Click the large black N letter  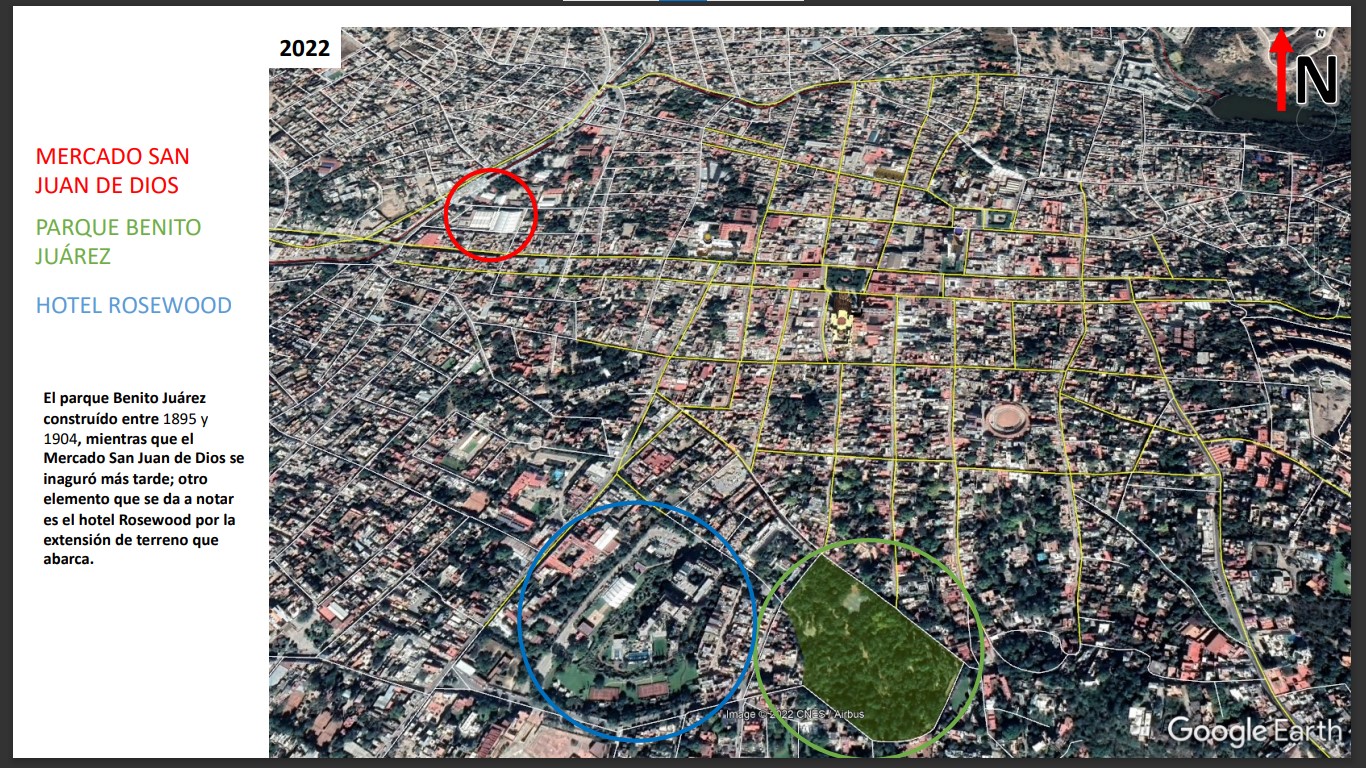[x=1316, y=81]
